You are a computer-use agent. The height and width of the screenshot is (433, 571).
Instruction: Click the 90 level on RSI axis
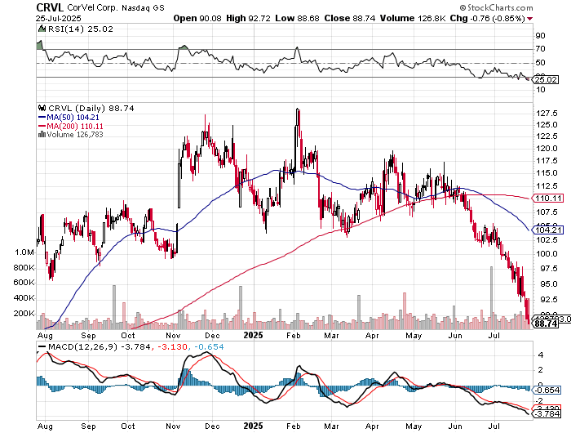point(540,36)
